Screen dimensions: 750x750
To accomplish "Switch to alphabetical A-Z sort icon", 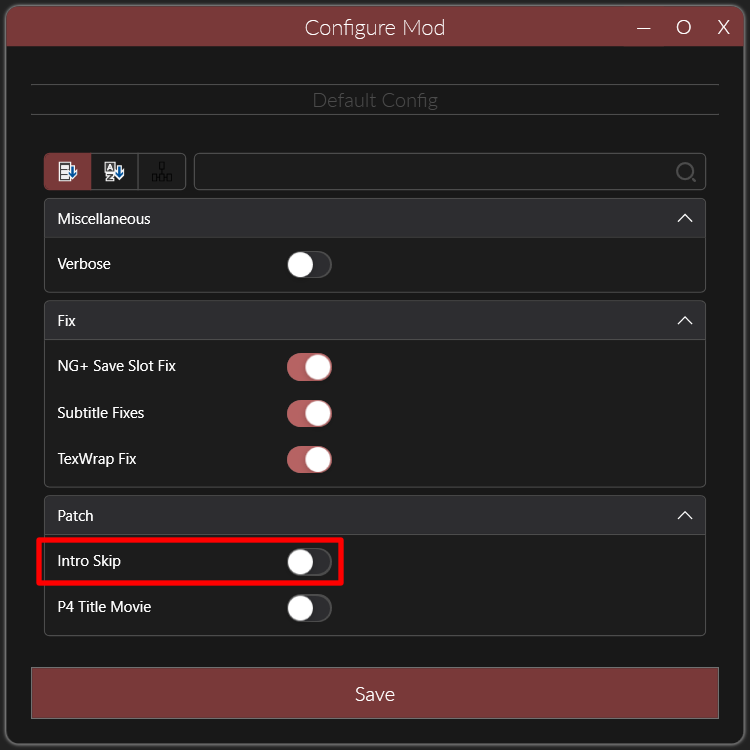I will (114, 171).
